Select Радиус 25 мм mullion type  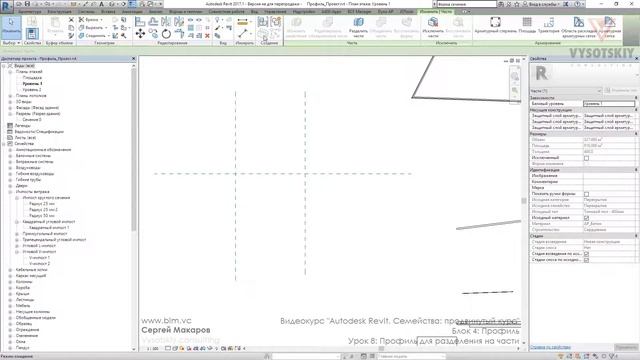42,204
